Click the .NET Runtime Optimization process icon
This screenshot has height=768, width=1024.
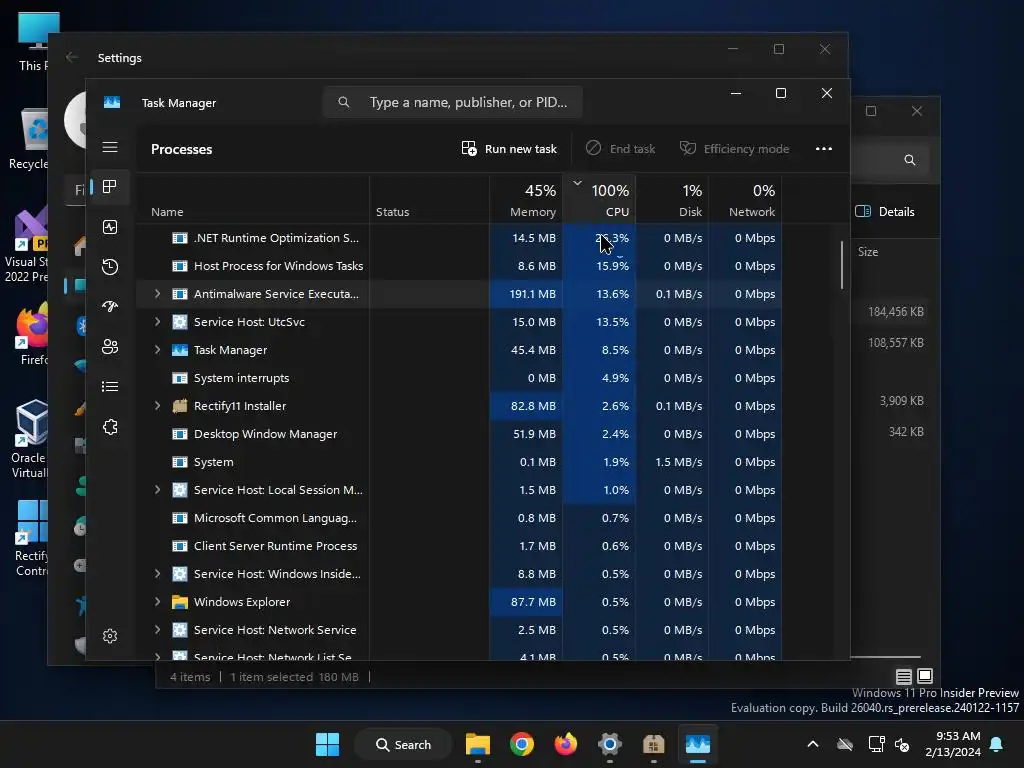point(180,238)
